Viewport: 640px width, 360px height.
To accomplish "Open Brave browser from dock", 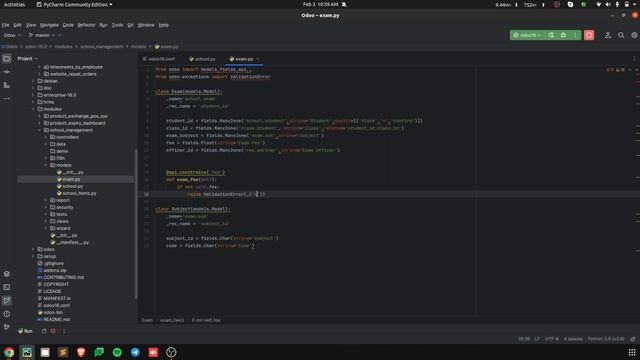I will point(81,352).
